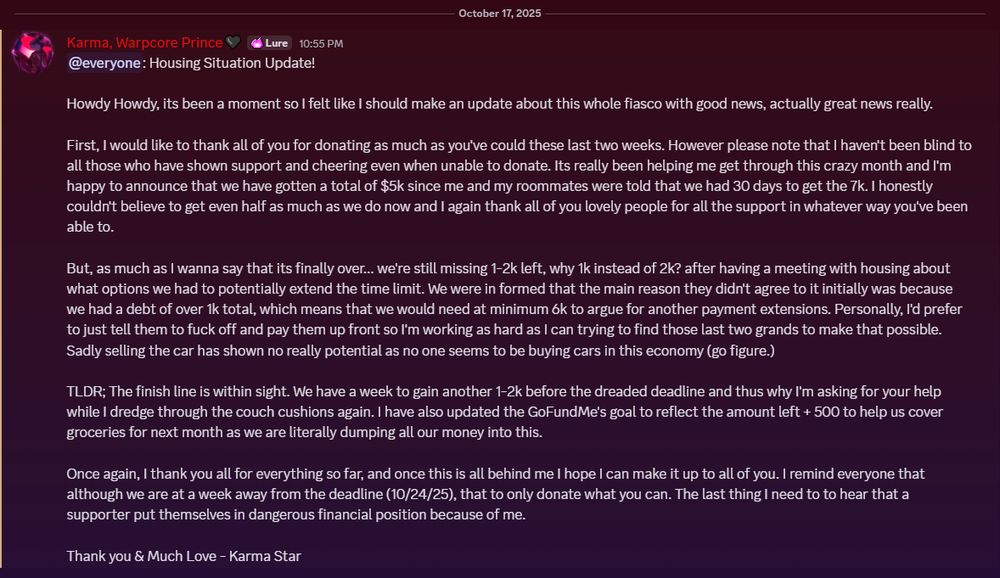Open the Lure server tag badge

tap(269, 43)
